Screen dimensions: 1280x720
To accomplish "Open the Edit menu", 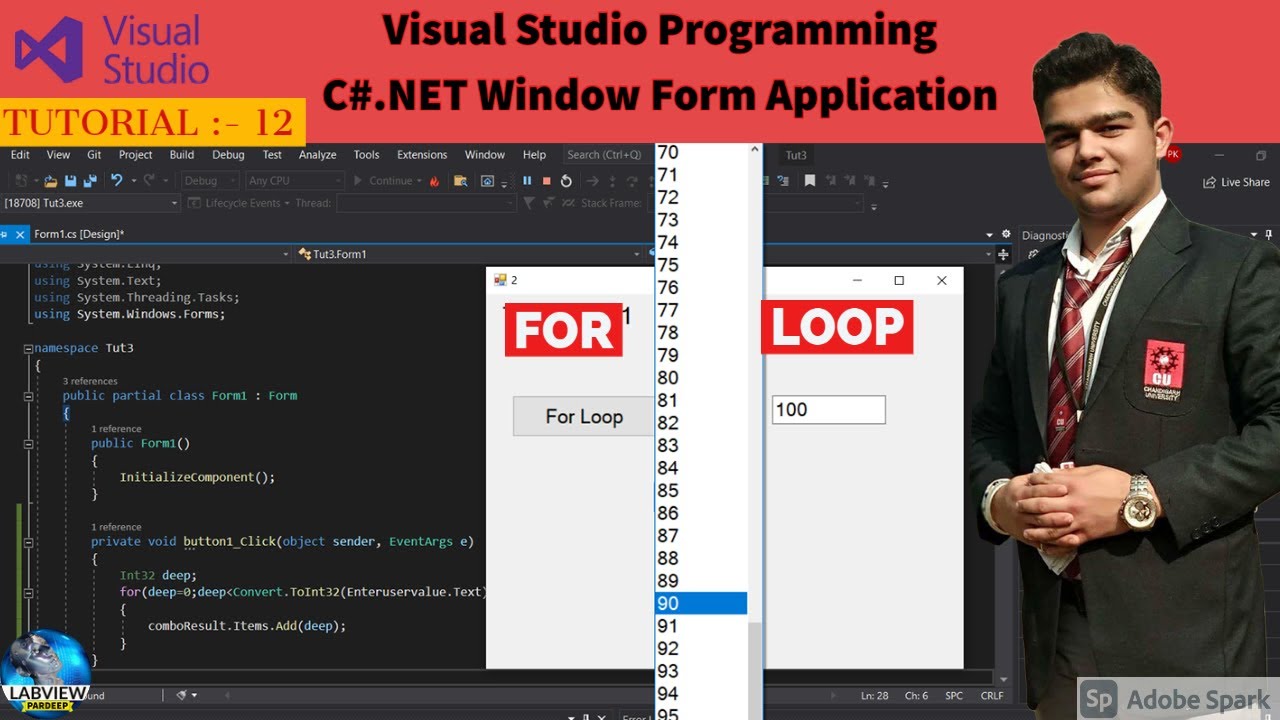I will (x=20, y=155).
